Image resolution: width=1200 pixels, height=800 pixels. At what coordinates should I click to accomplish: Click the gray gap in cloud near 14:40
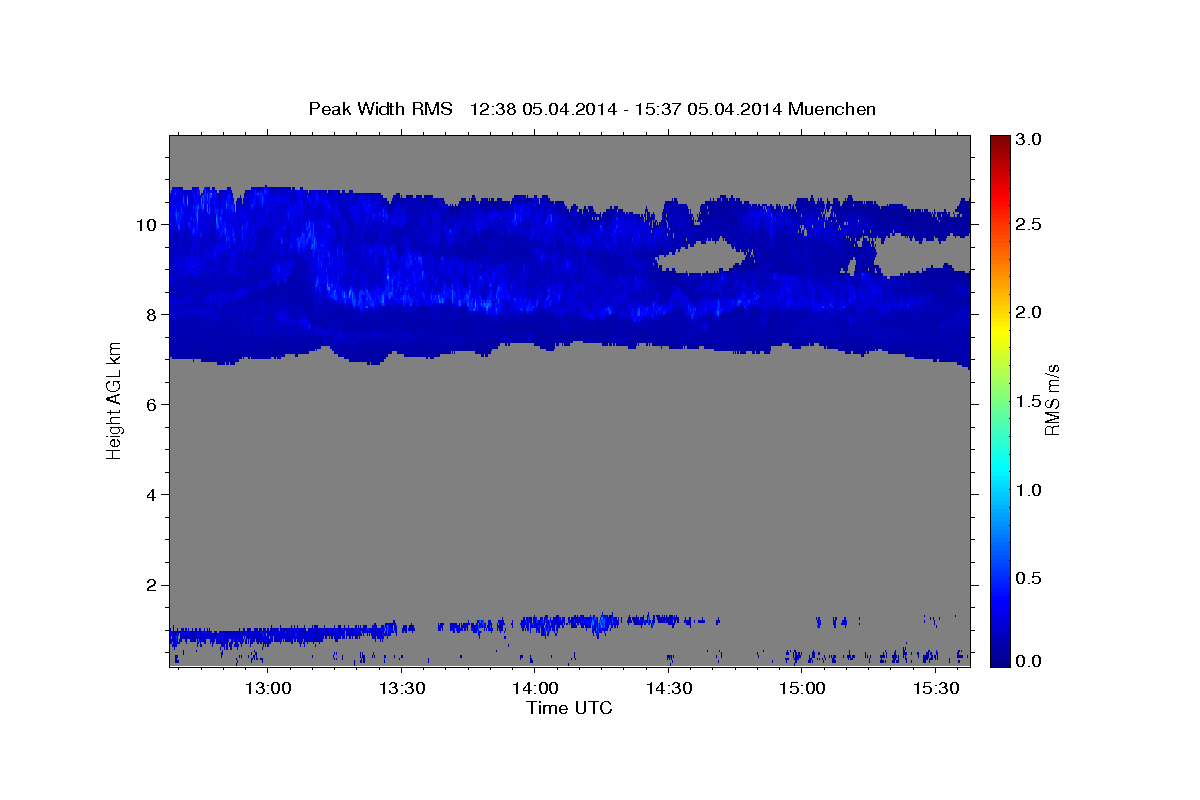[x=703, y=257]
